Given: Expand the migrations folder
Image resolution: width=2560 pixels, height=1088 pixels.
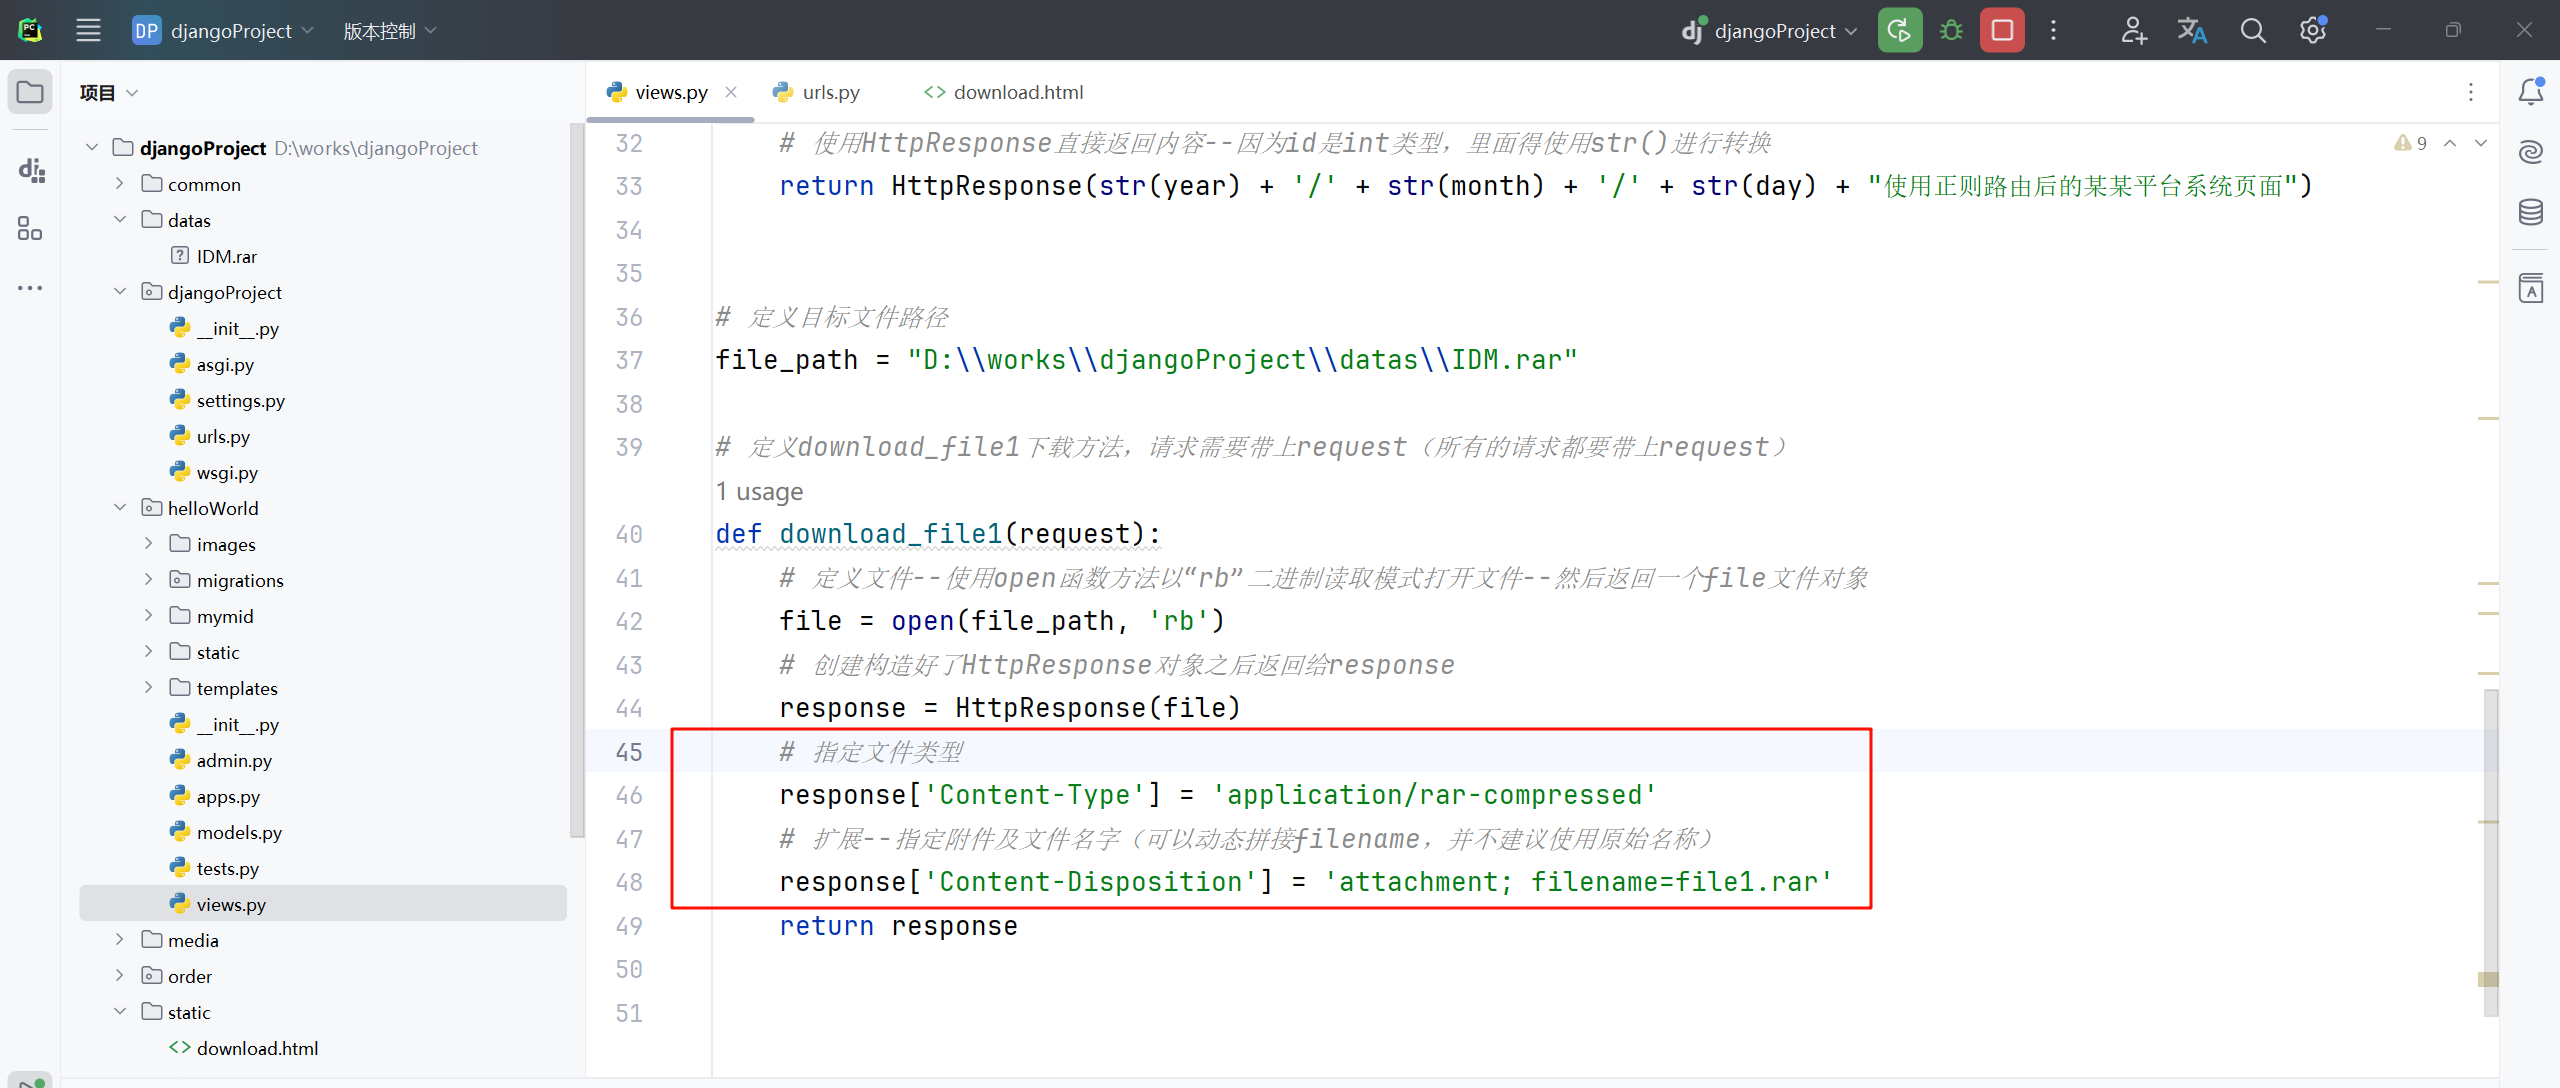Looking at the screenshot, I should tap(148, 579).
